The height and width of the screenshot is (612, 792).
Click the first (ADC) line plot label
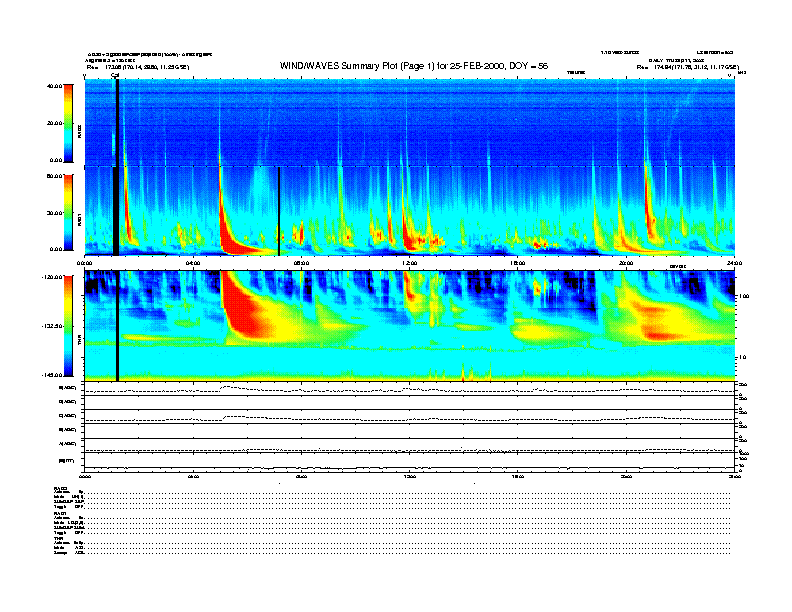click(x=68, y=388)
